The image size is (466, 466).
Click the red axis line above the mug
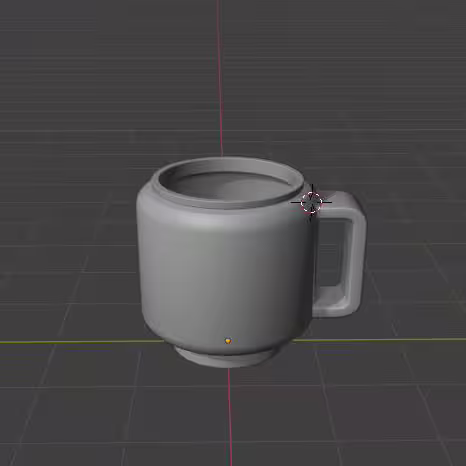click(220, 77)
